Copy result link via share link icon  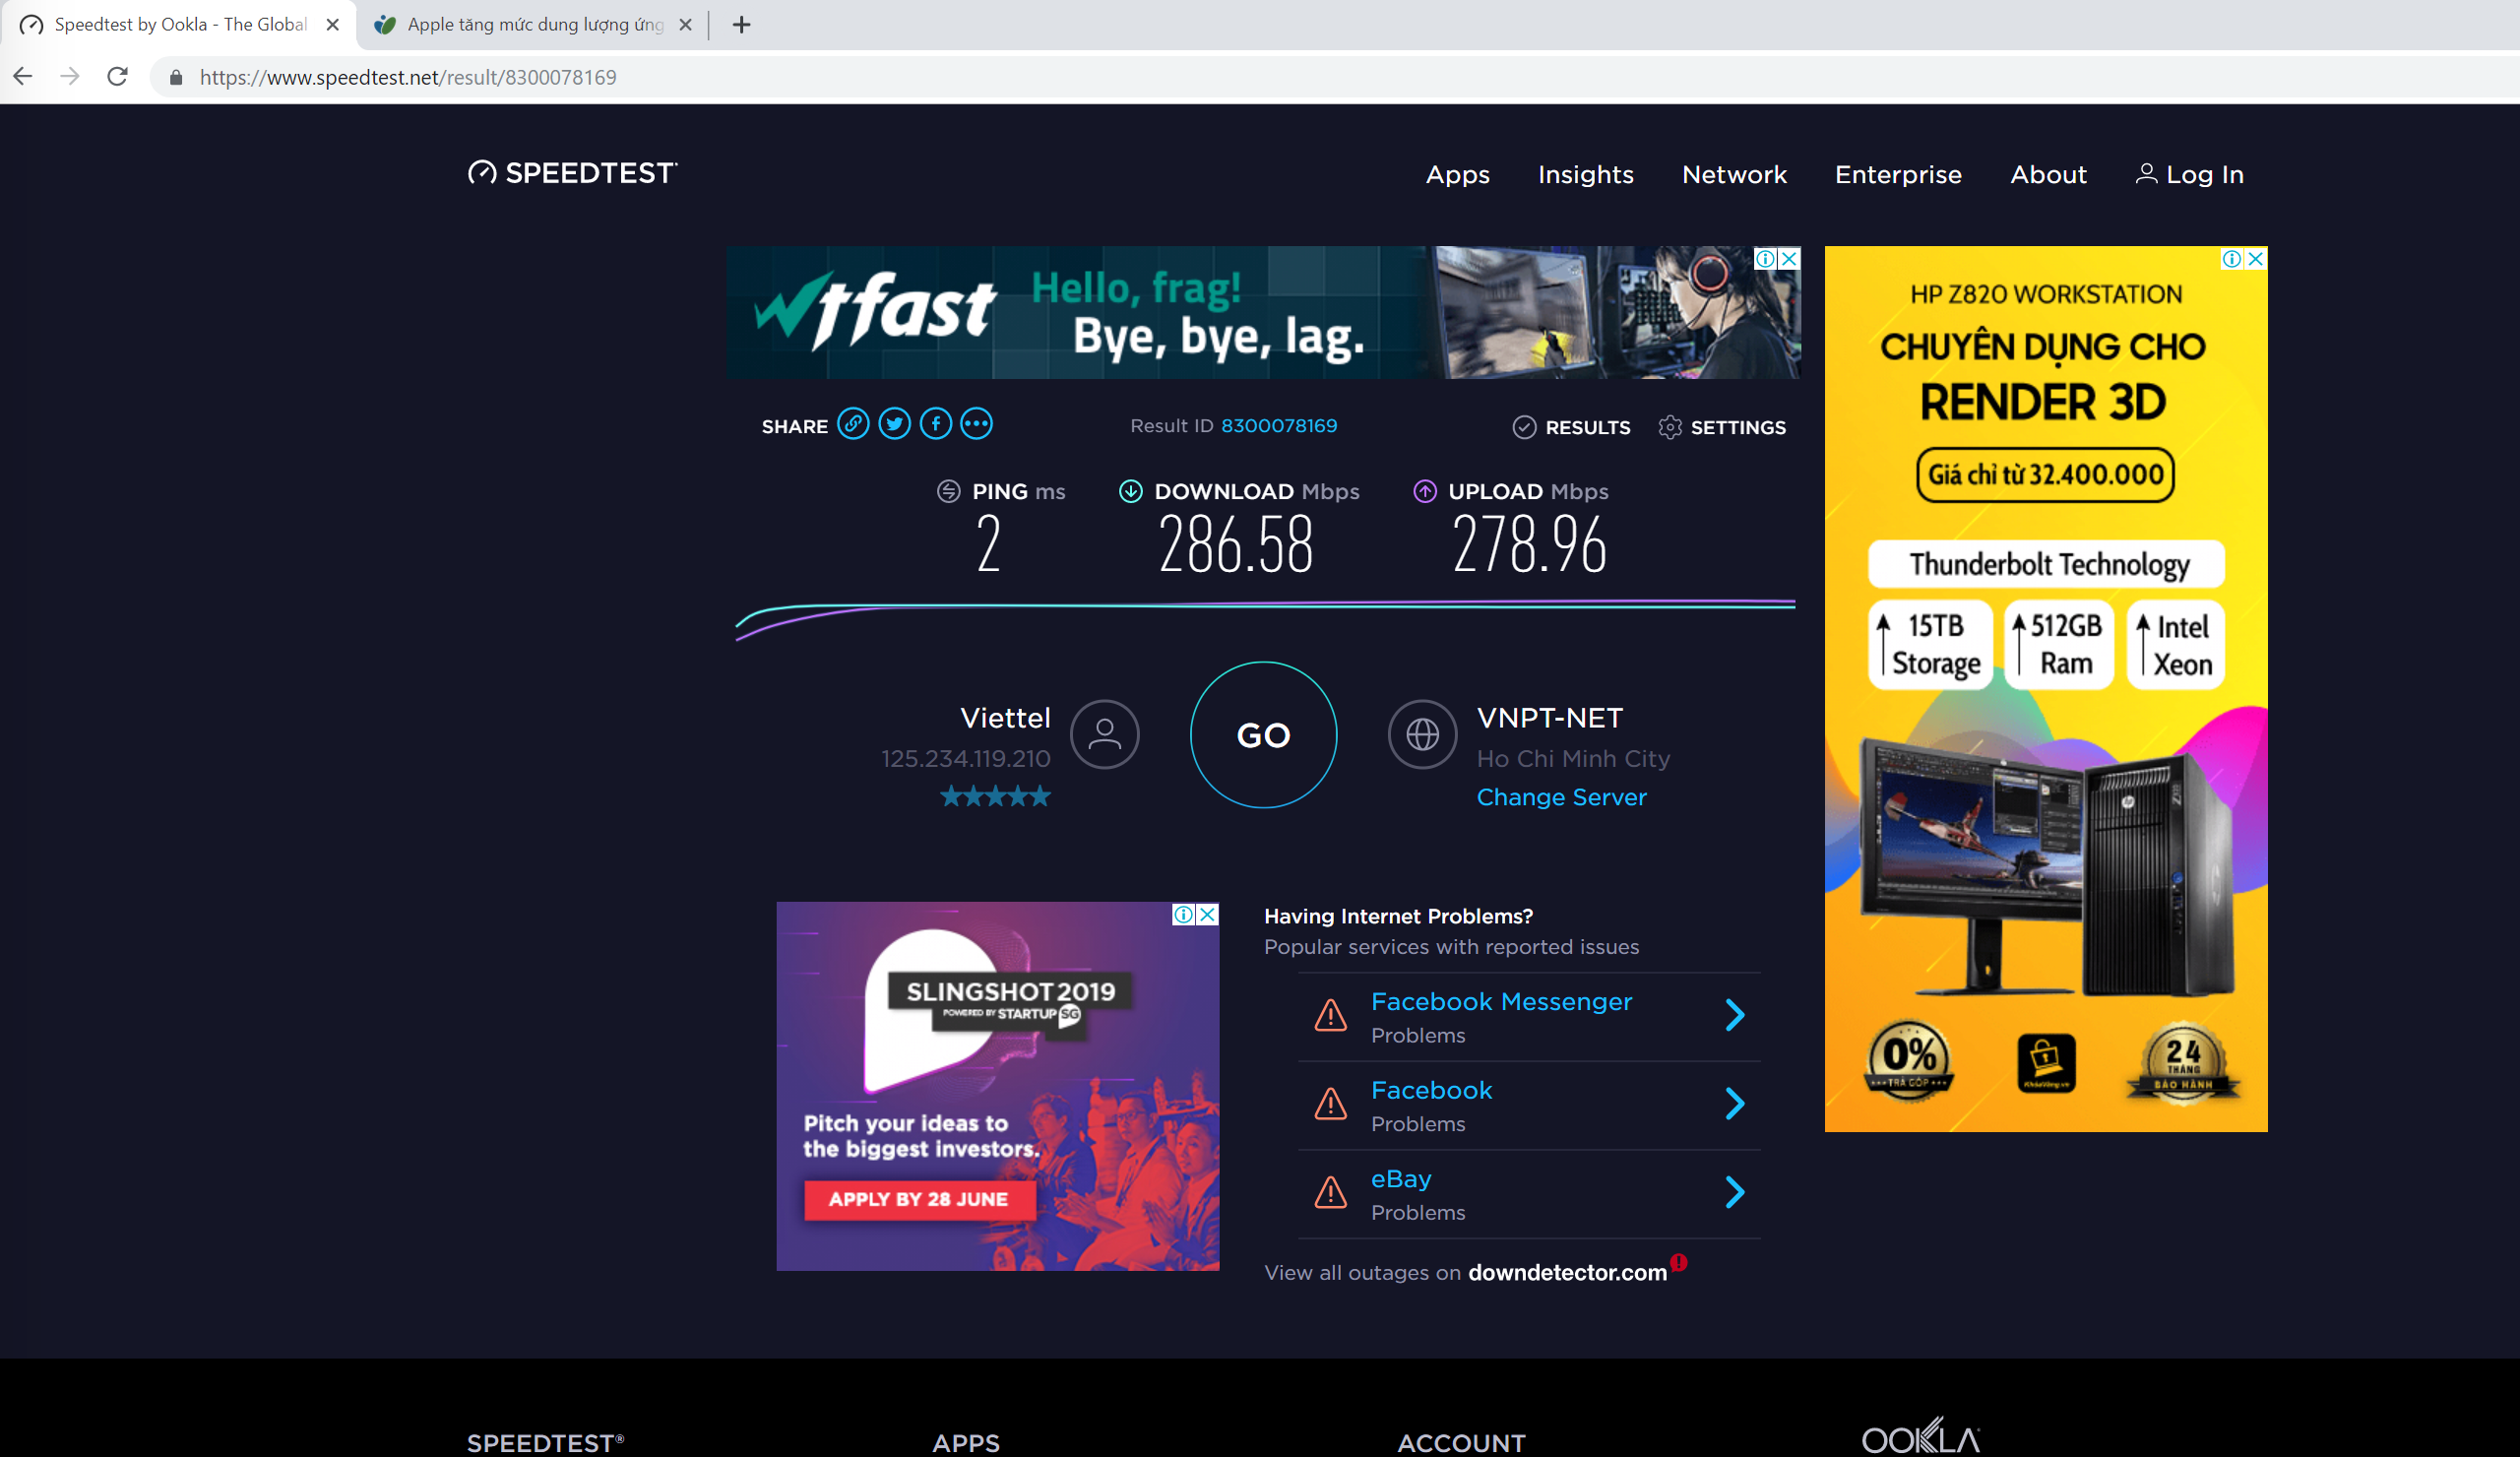pos(853,424)
